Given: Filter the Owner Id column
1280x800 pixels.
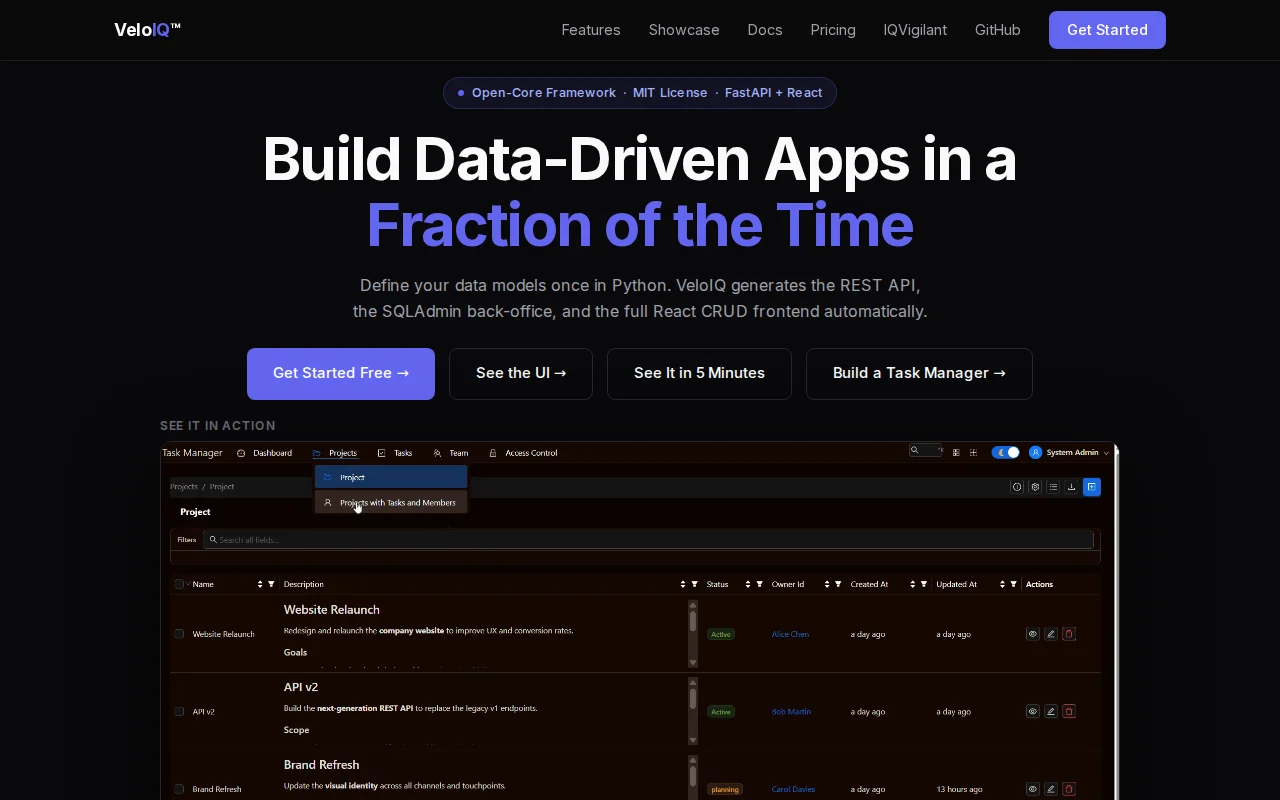Looking at the screenshot, I should [839, 584].
